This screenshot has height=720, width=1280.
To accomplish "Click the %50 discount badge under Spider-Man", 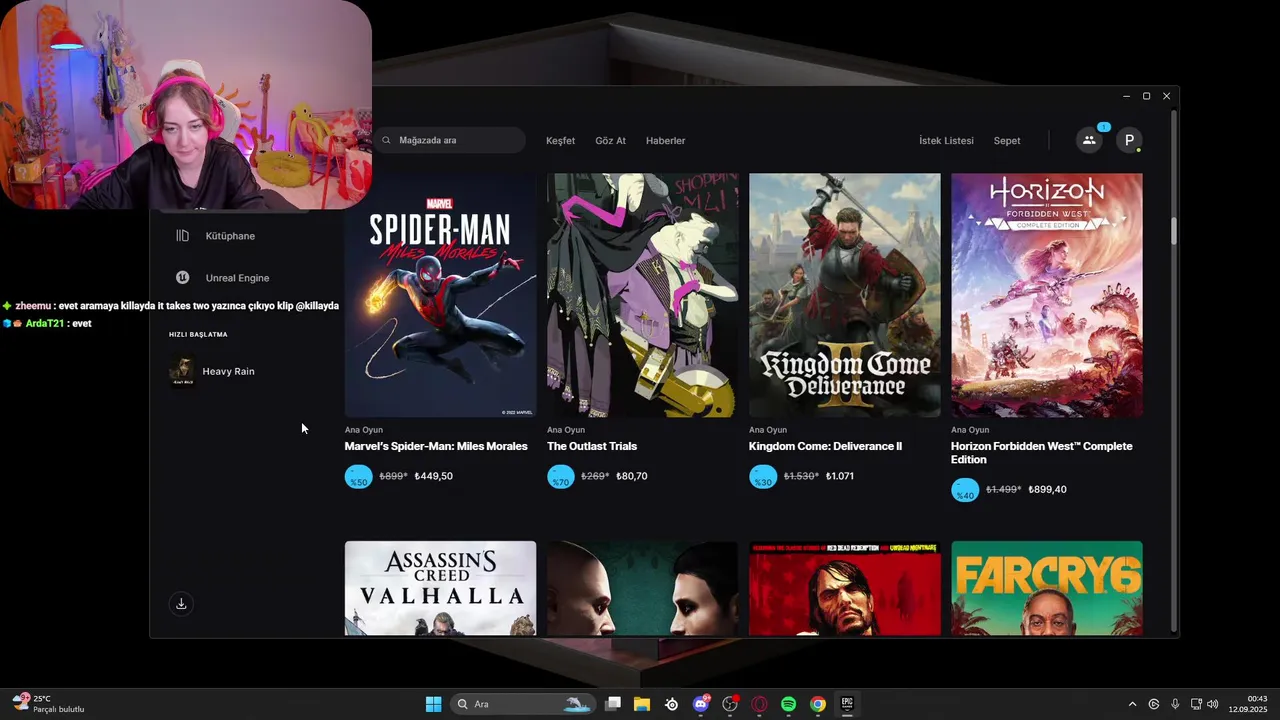I will (x=358, y=477).
